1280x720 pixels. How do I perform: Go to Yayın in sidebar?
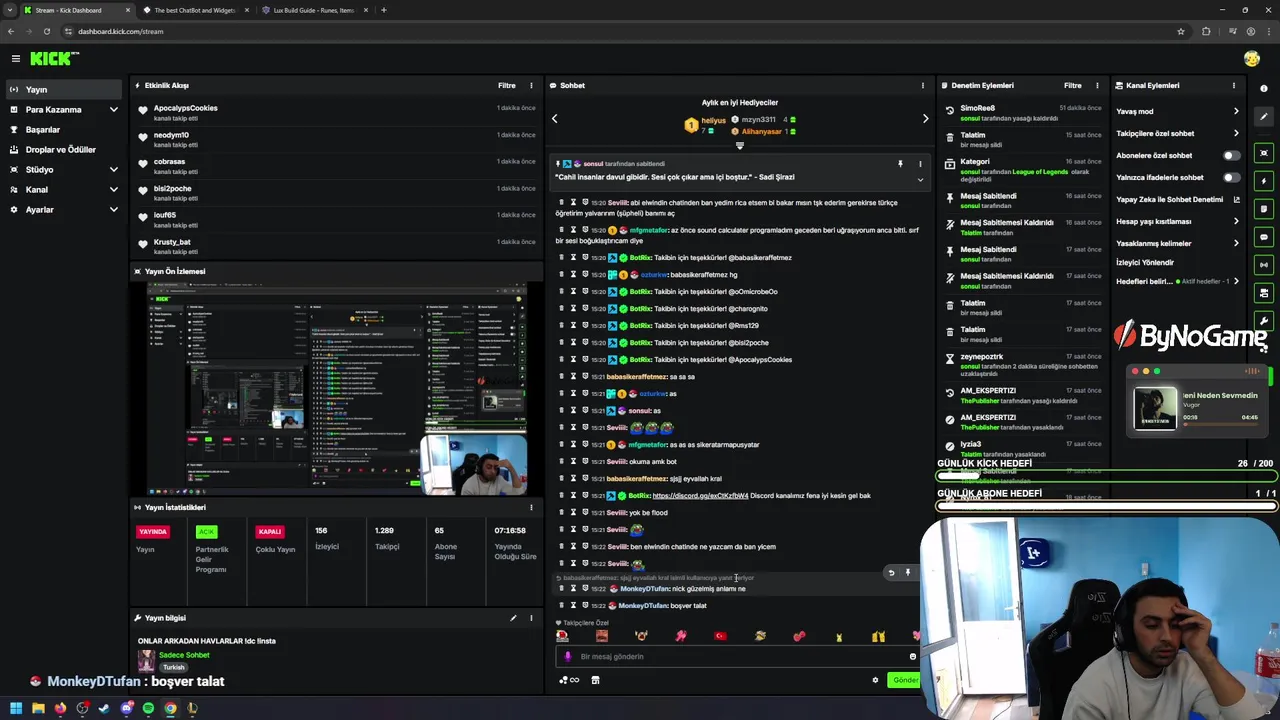[64, 89]
